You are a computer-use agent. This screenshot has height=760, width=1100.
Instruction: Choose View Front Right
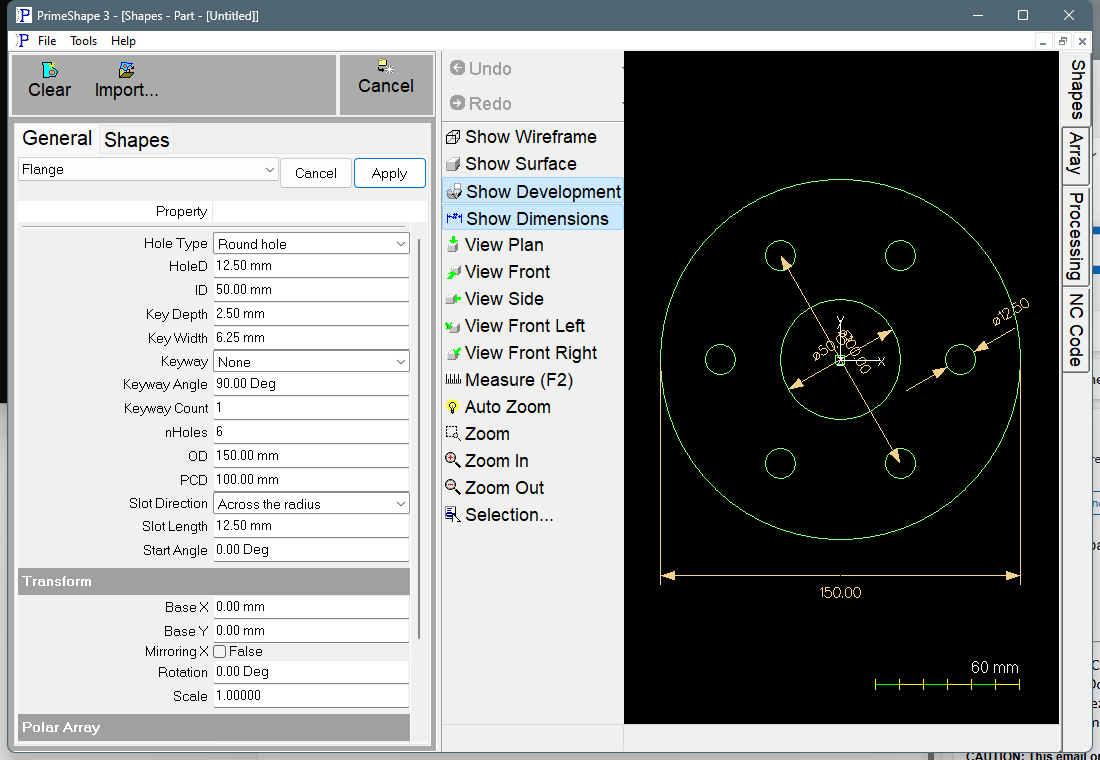tap(521, 353)
